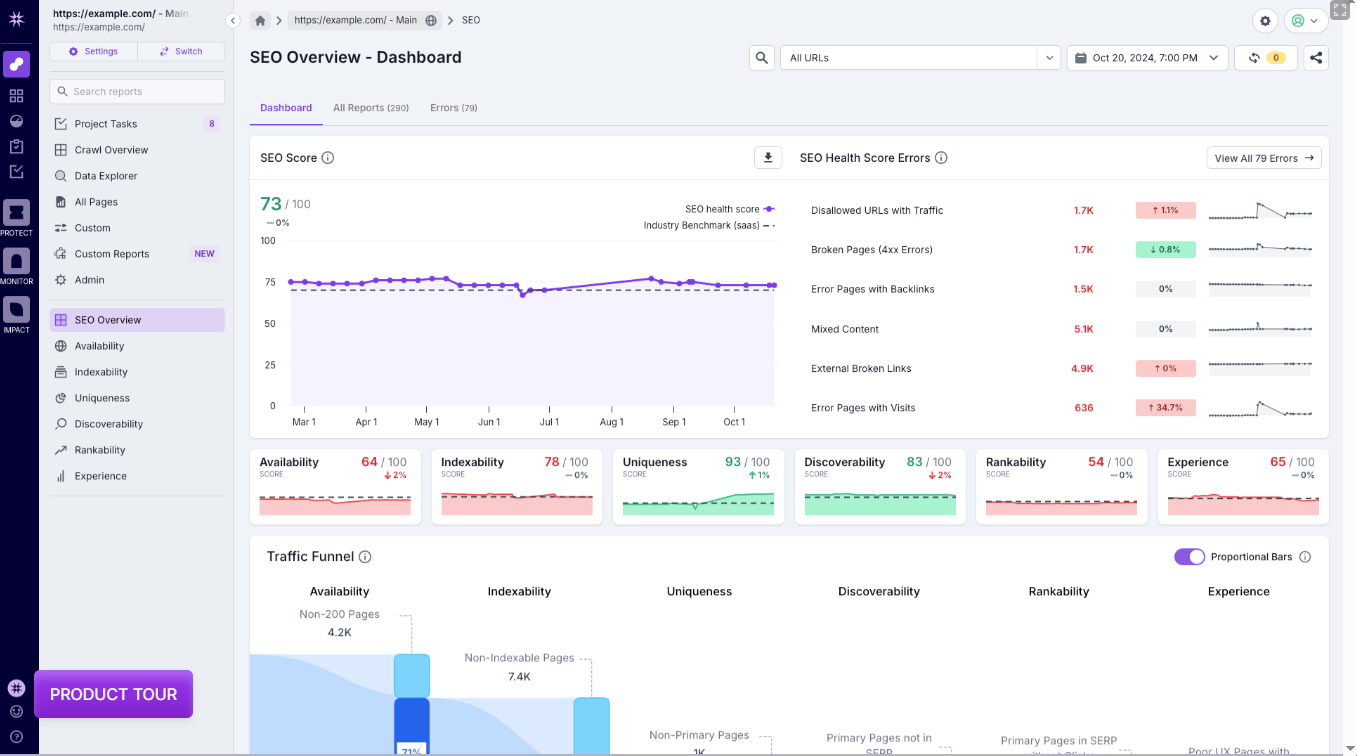The image size is (1357, 756).
Task: Click View All 79 Errors button
Action: click(x=1264, y=158)
